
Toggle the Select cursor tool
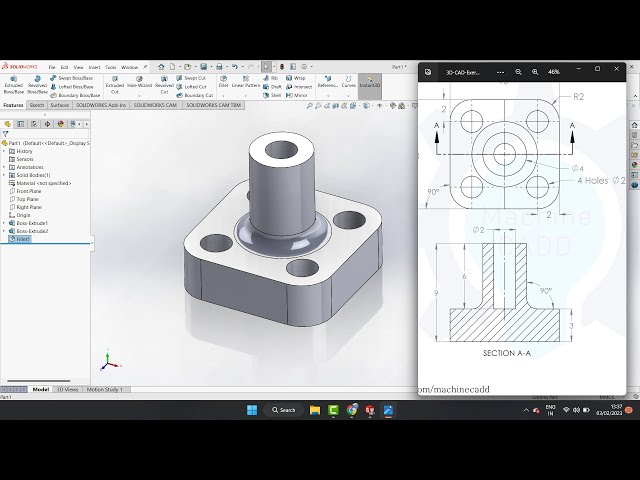[266, 67]
